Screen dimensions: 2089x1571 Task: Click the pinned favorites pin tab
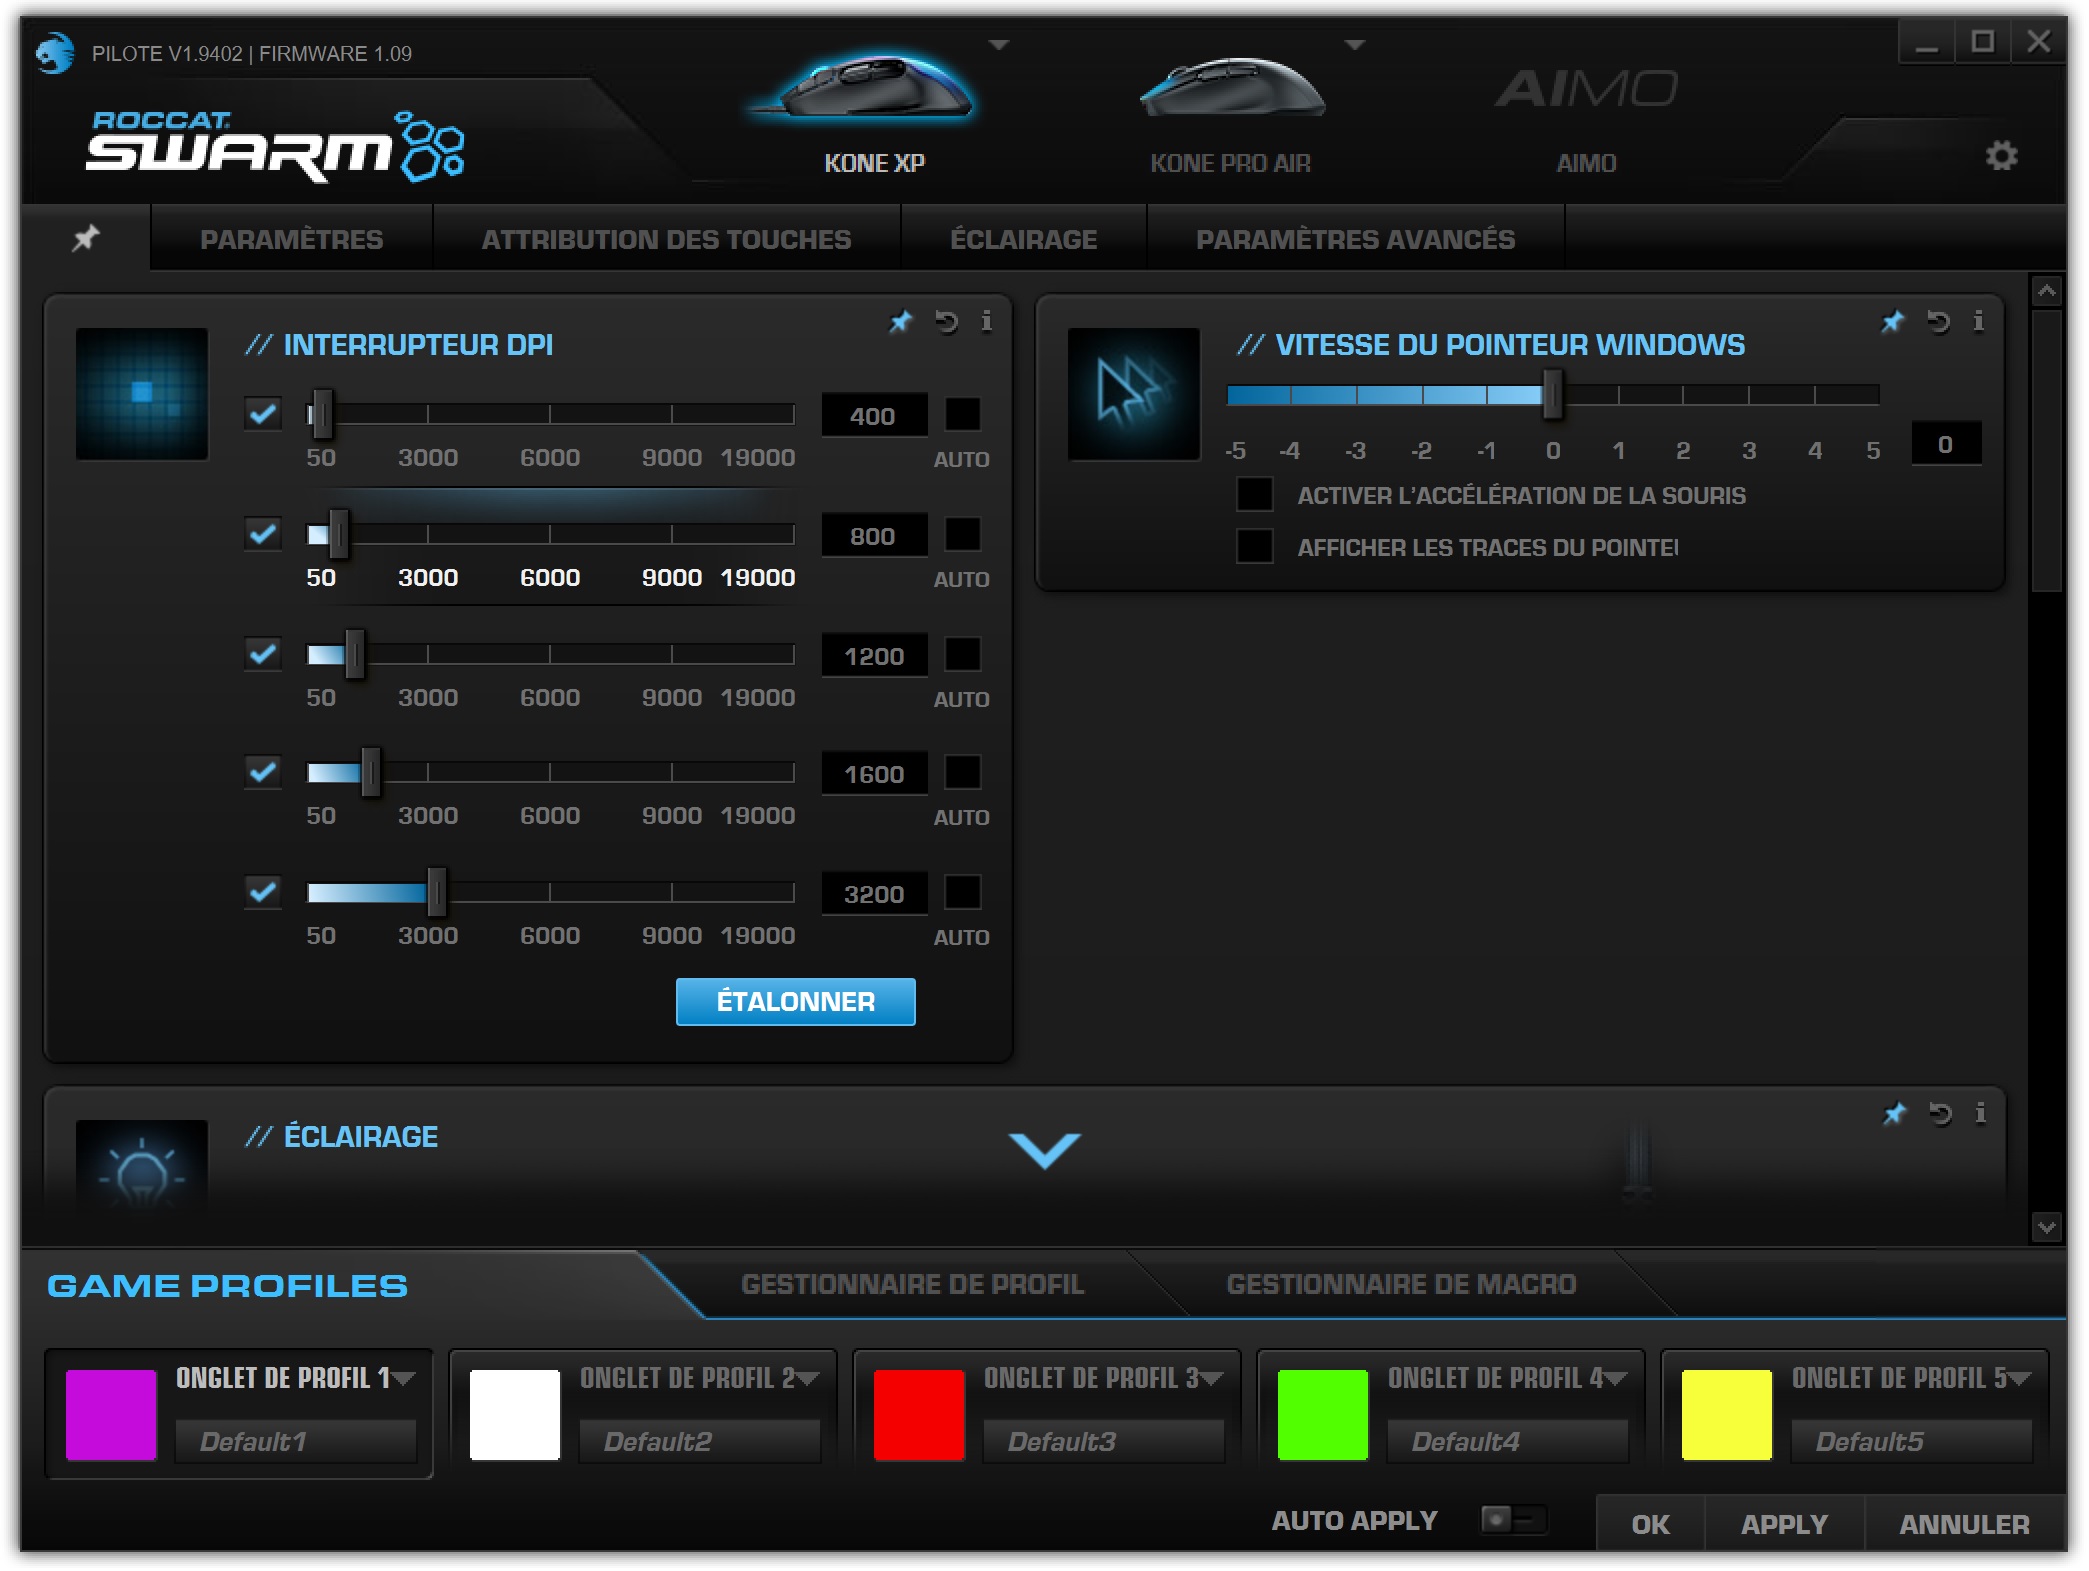86,238
